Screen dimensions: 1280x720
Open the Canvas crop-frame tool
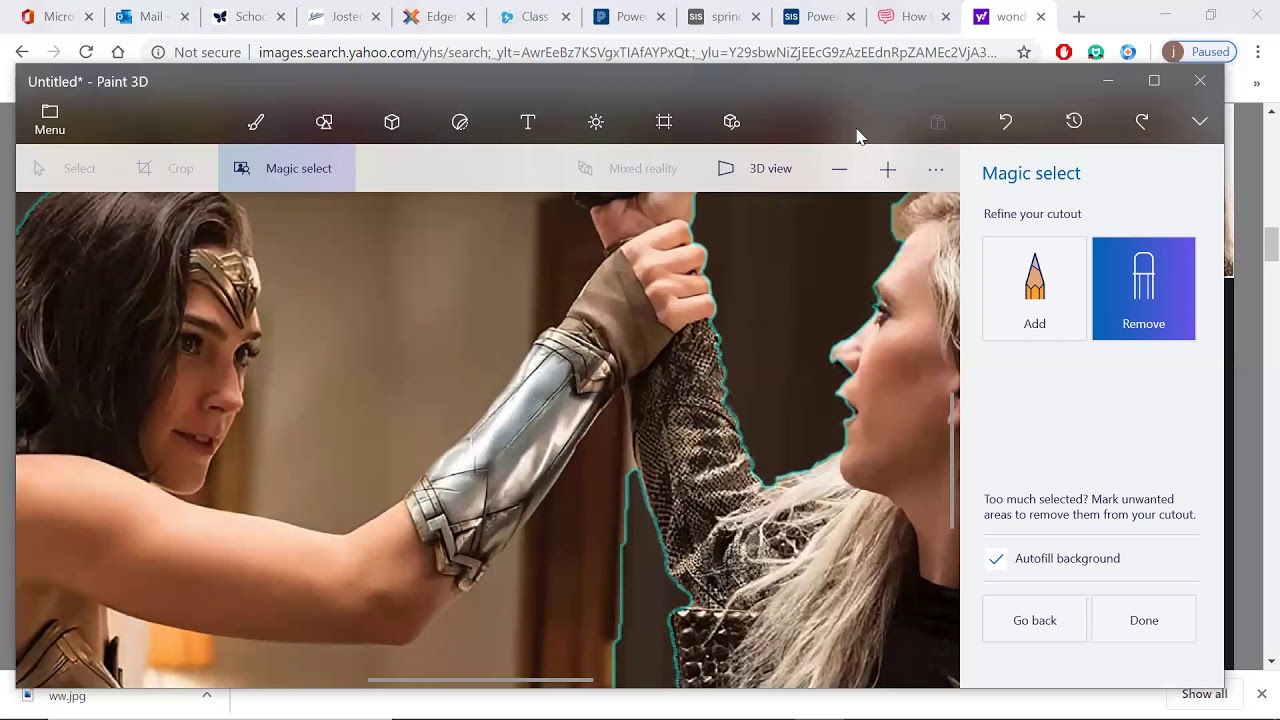coord(664,122)
